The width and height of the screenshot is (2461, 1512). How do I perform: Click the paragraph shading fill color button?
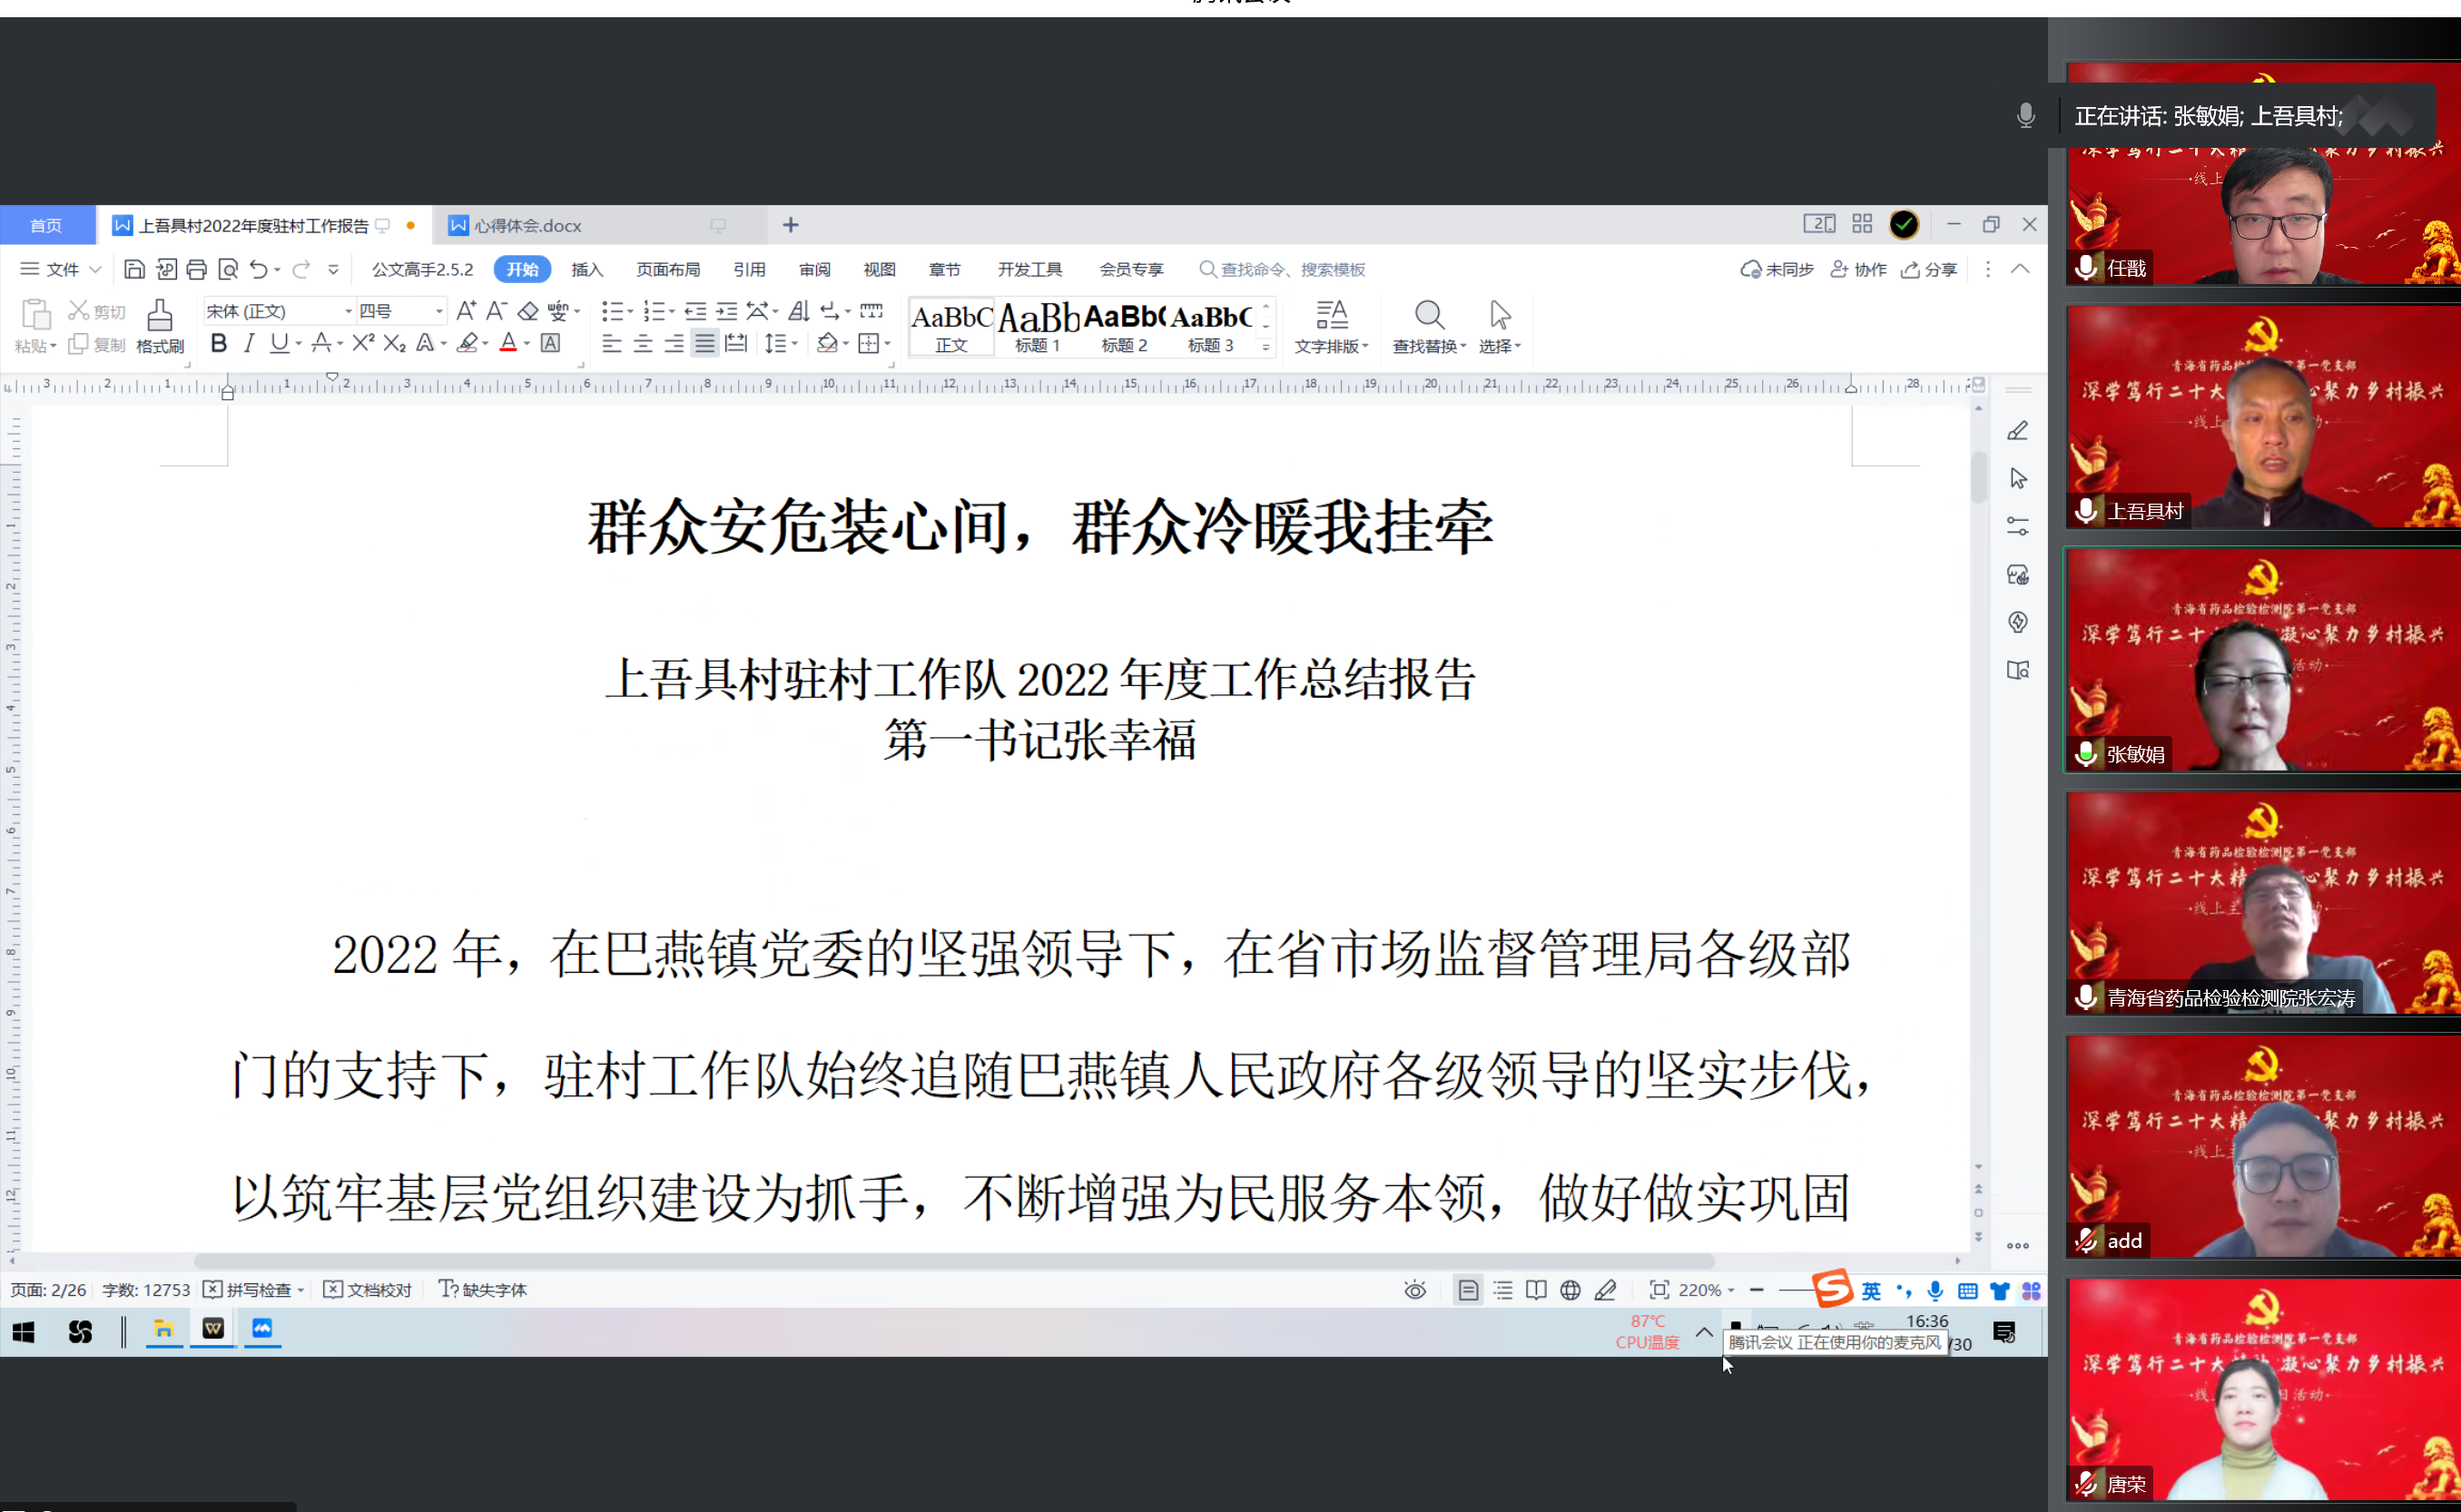[827, 344]
